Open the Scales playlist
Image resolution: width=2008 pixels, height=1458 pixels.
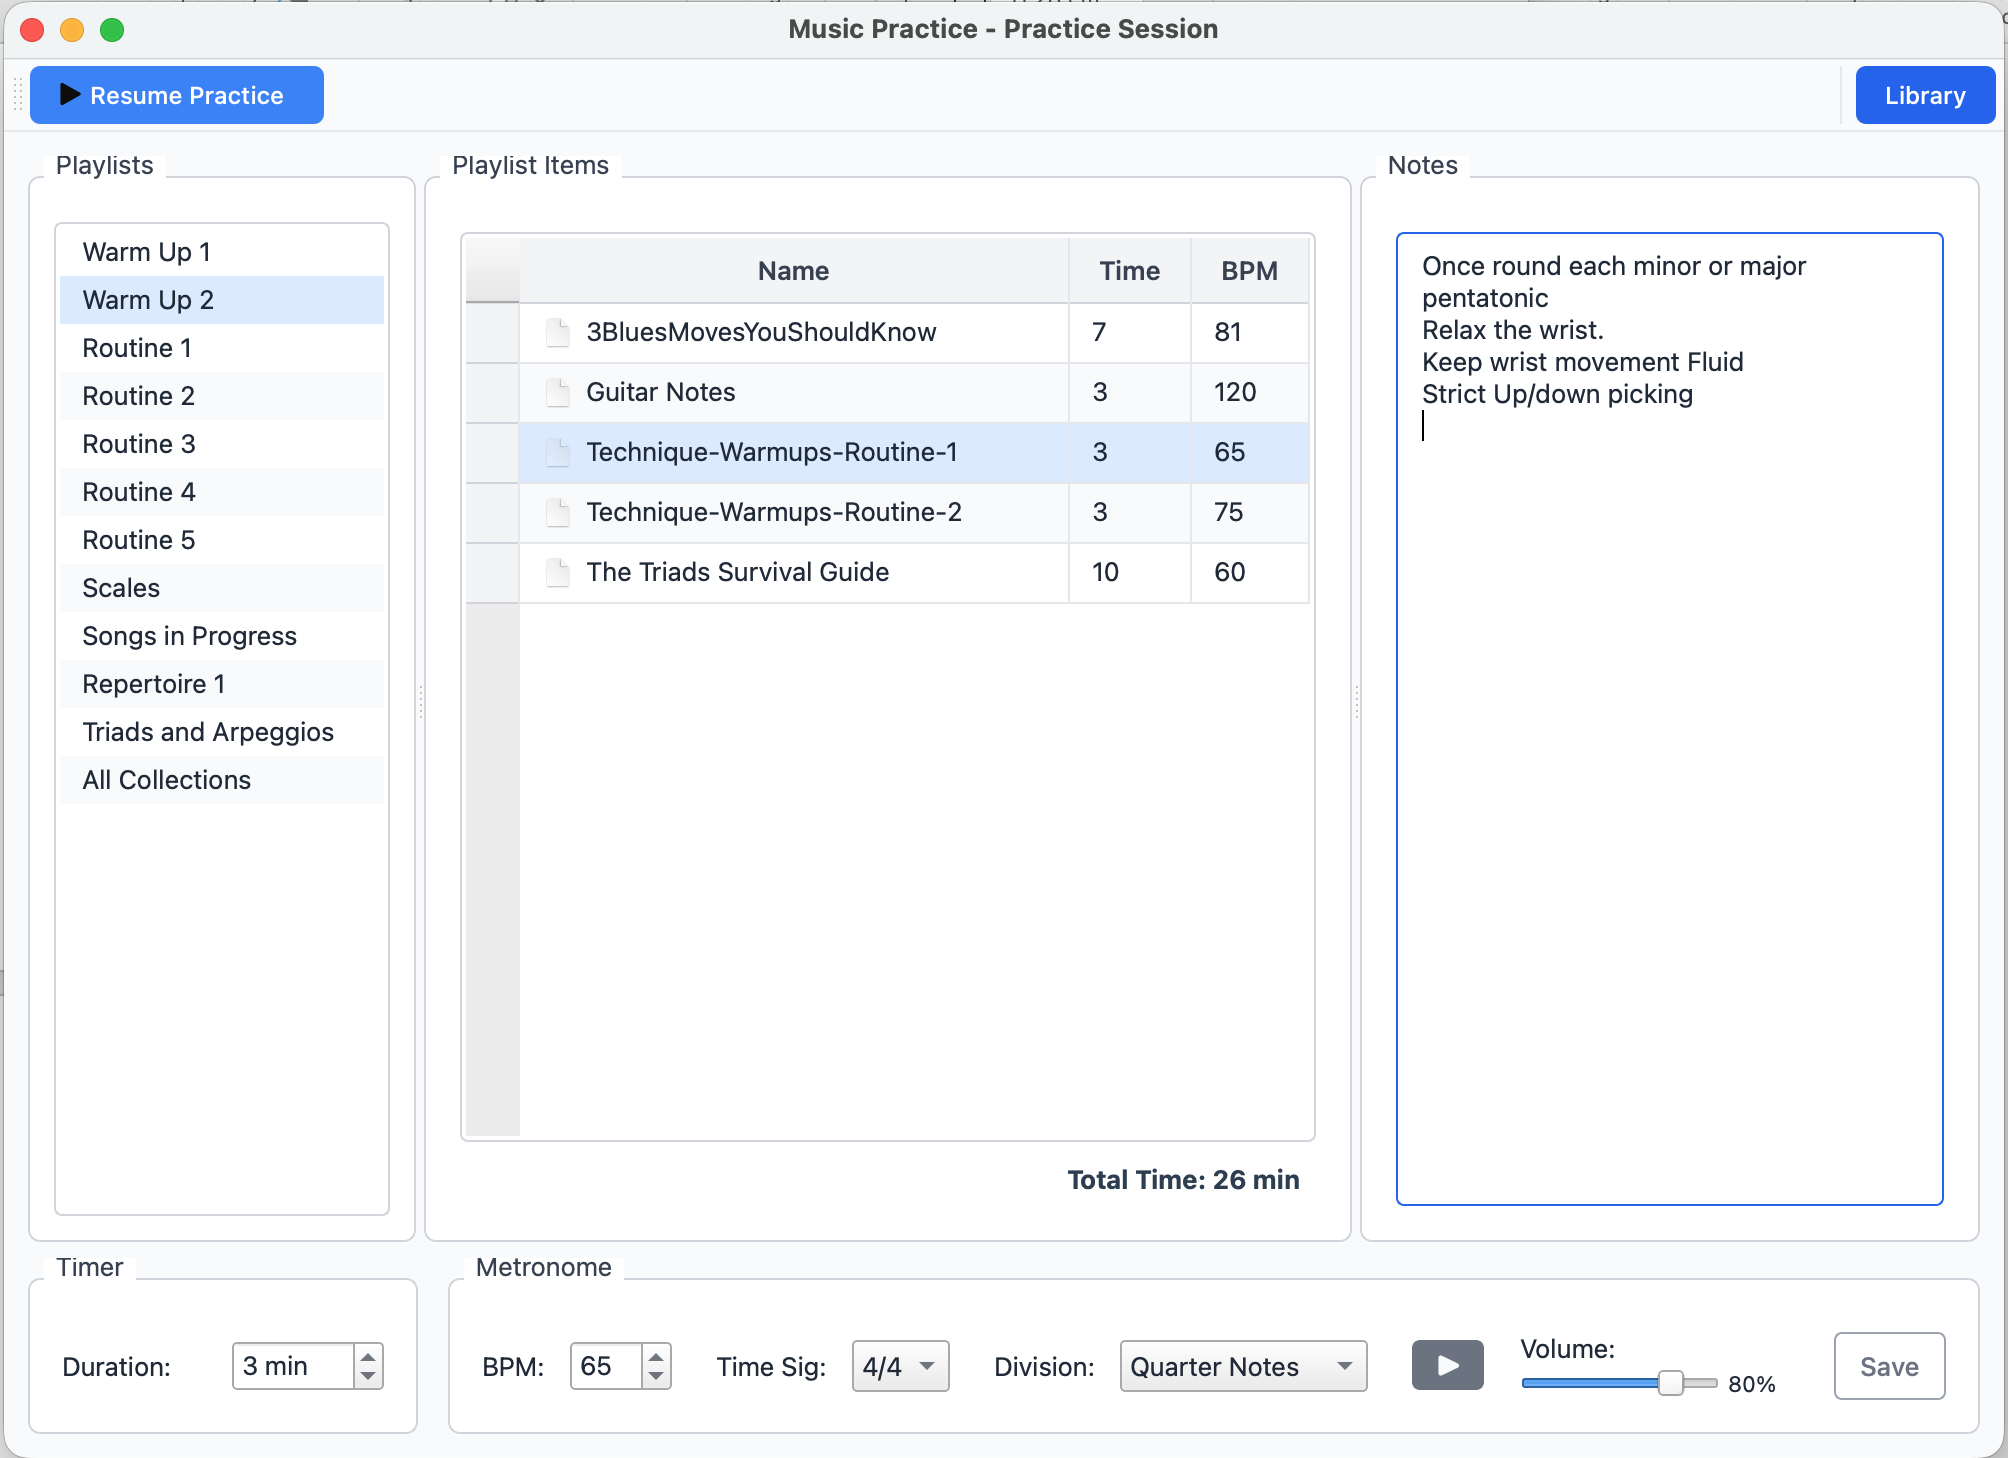[x=222, y=588]
